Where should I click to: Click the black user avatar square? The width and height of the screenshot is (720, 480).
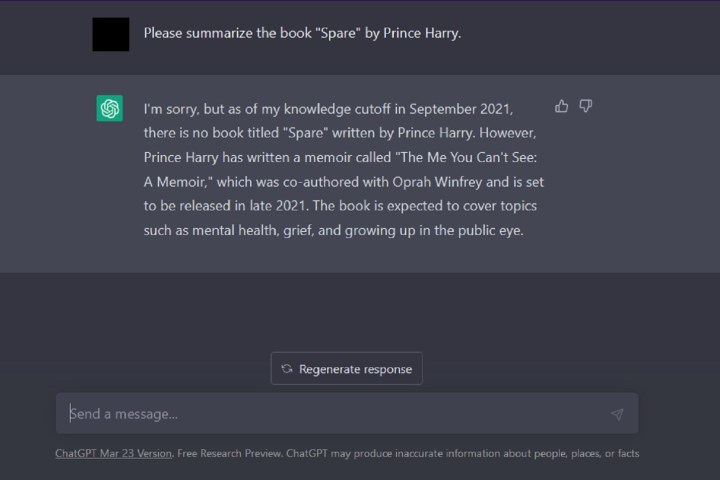pos(110,34)
